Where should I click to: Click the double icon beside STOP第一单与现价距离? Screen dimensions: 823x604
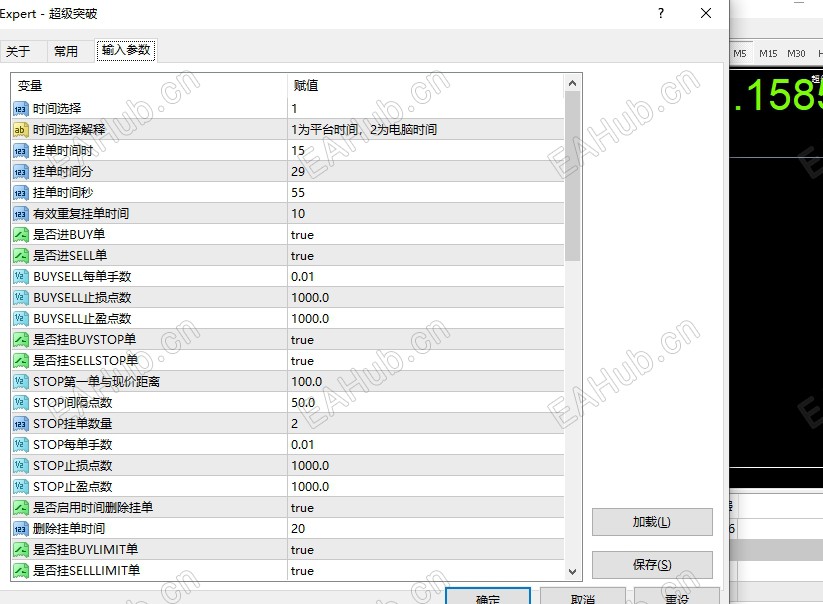pyautogui.click(x=20, y=382)
